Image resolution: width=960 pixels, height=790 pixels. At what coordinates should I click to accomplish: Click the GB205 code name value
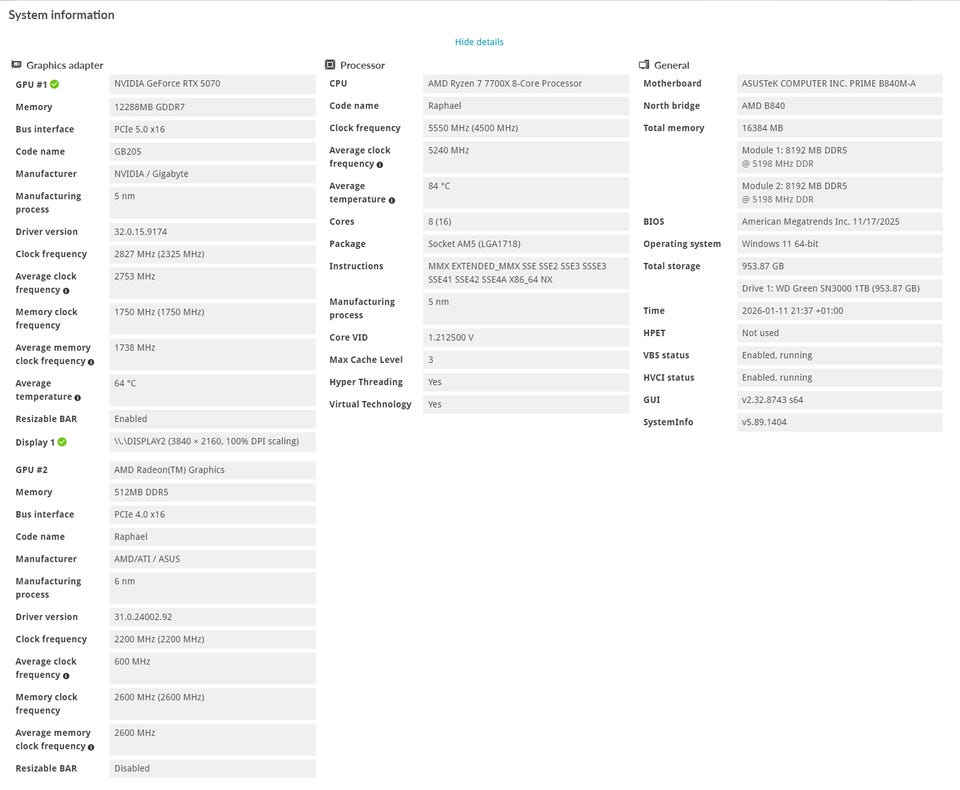tap(212, 151)
